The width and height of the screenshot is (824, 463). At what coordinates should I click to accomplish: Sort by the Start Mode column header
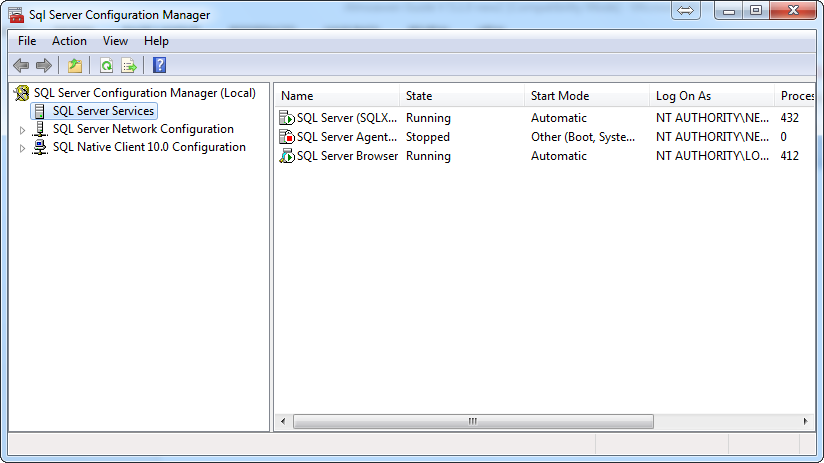pyautogui.click(x=587, y=96)
